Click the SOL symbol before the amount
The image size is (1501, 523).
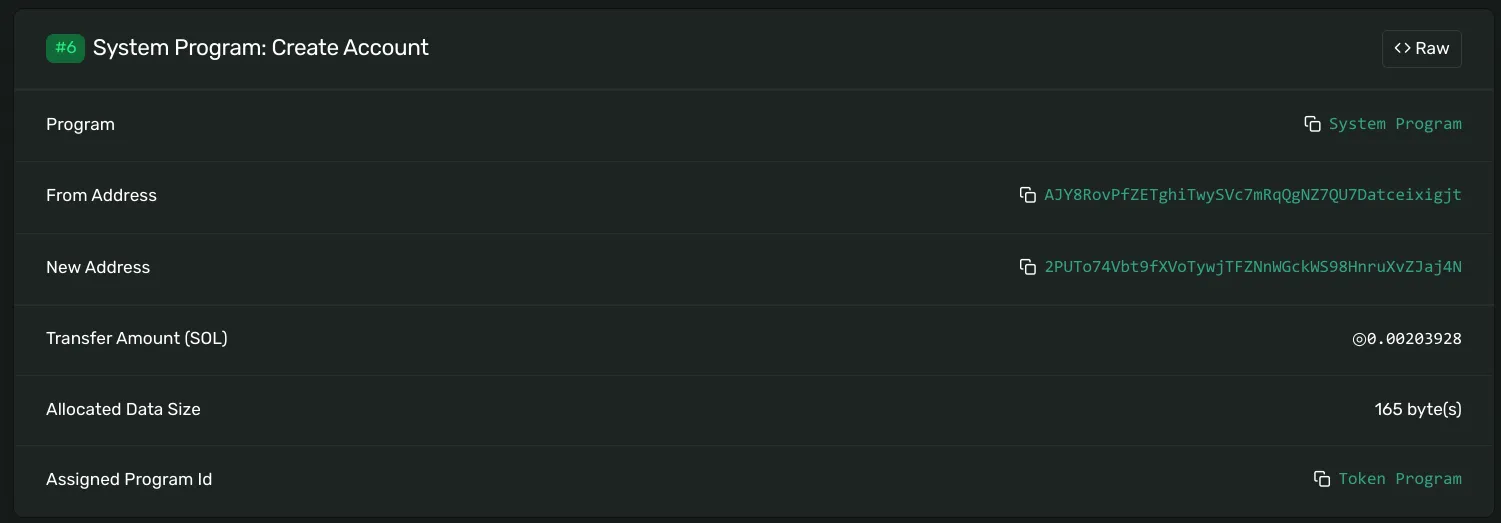[x=1359, y=339]
